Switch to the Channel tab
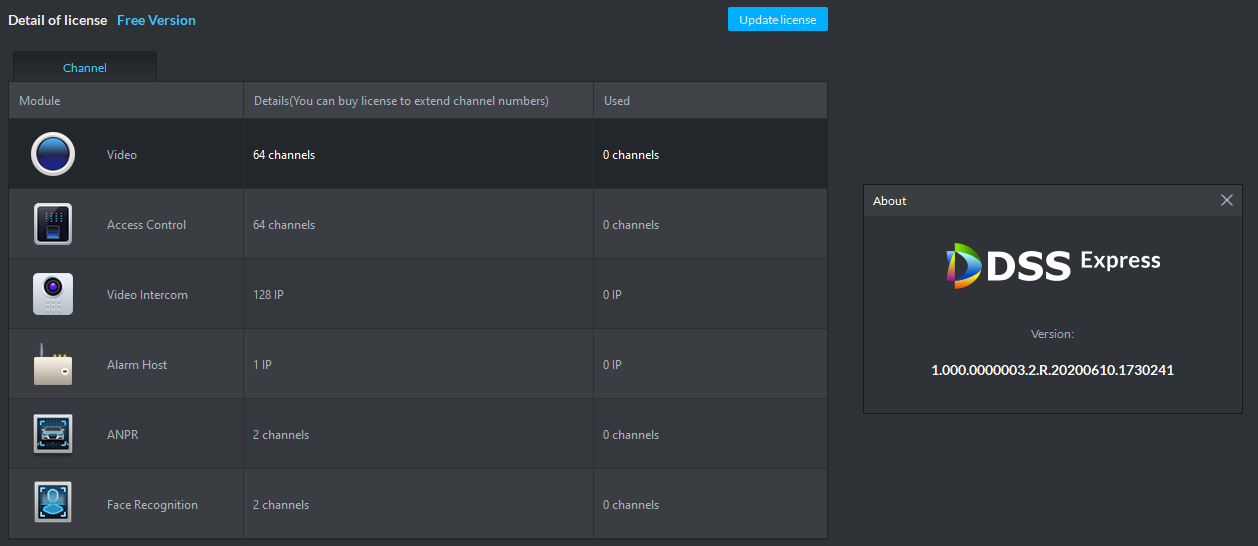Viewport: 1258px width, 546px height. click(85, 68)
